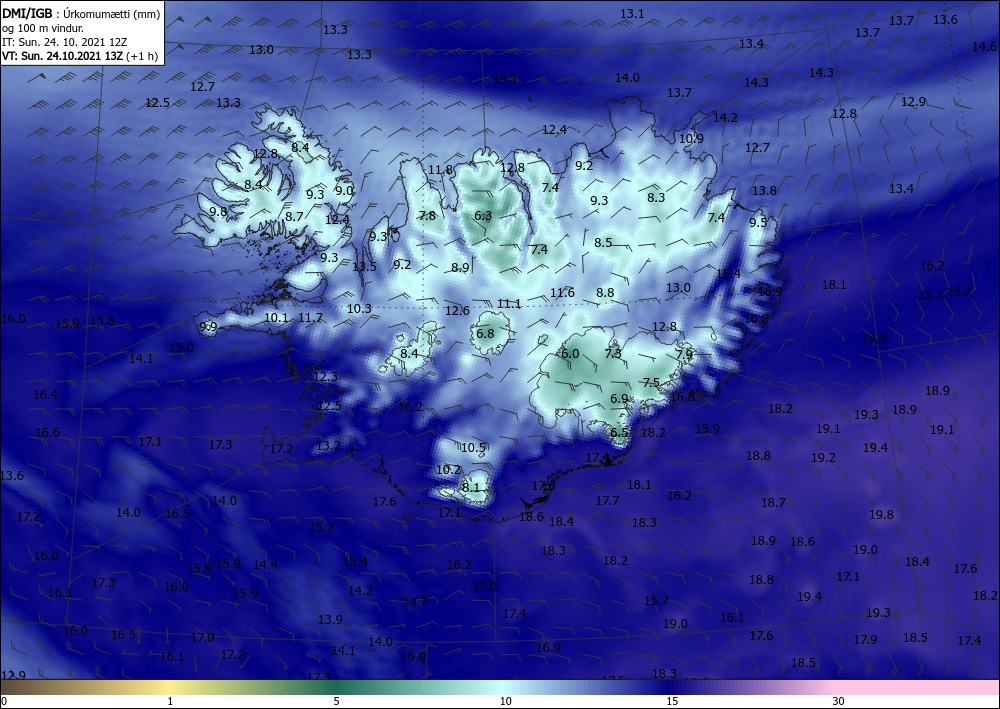Viewport: 1000px width, 709px height.
Task: Click the 10.2 value on the map
Action: (448, 469)
